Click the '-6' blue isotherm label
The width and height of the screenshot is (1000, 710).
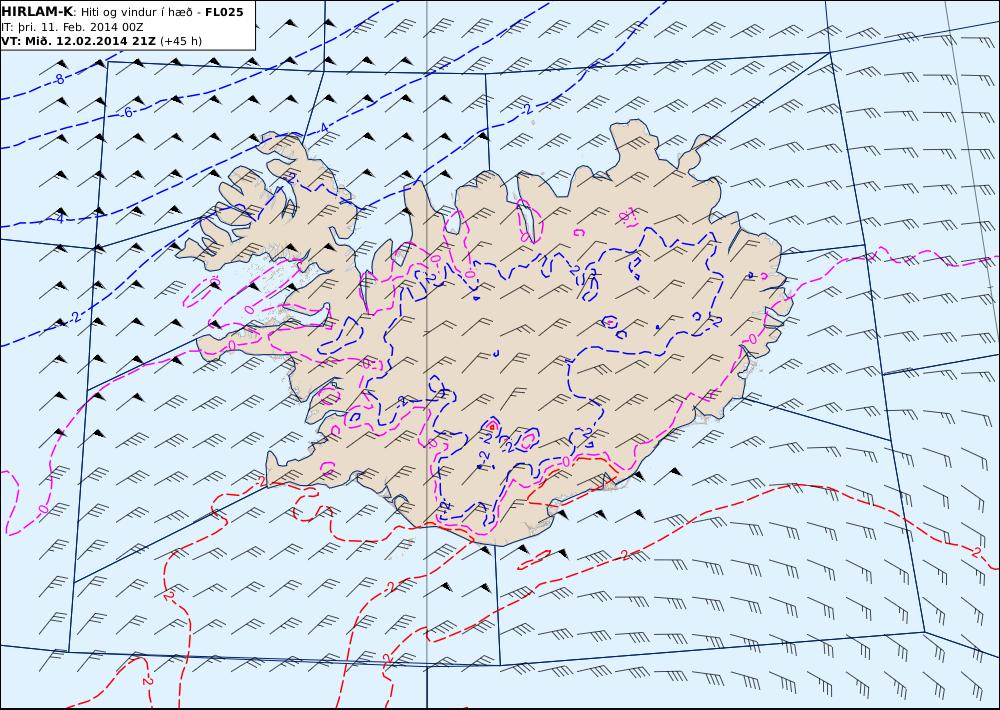pyautogui.click(x=126, y=112)
